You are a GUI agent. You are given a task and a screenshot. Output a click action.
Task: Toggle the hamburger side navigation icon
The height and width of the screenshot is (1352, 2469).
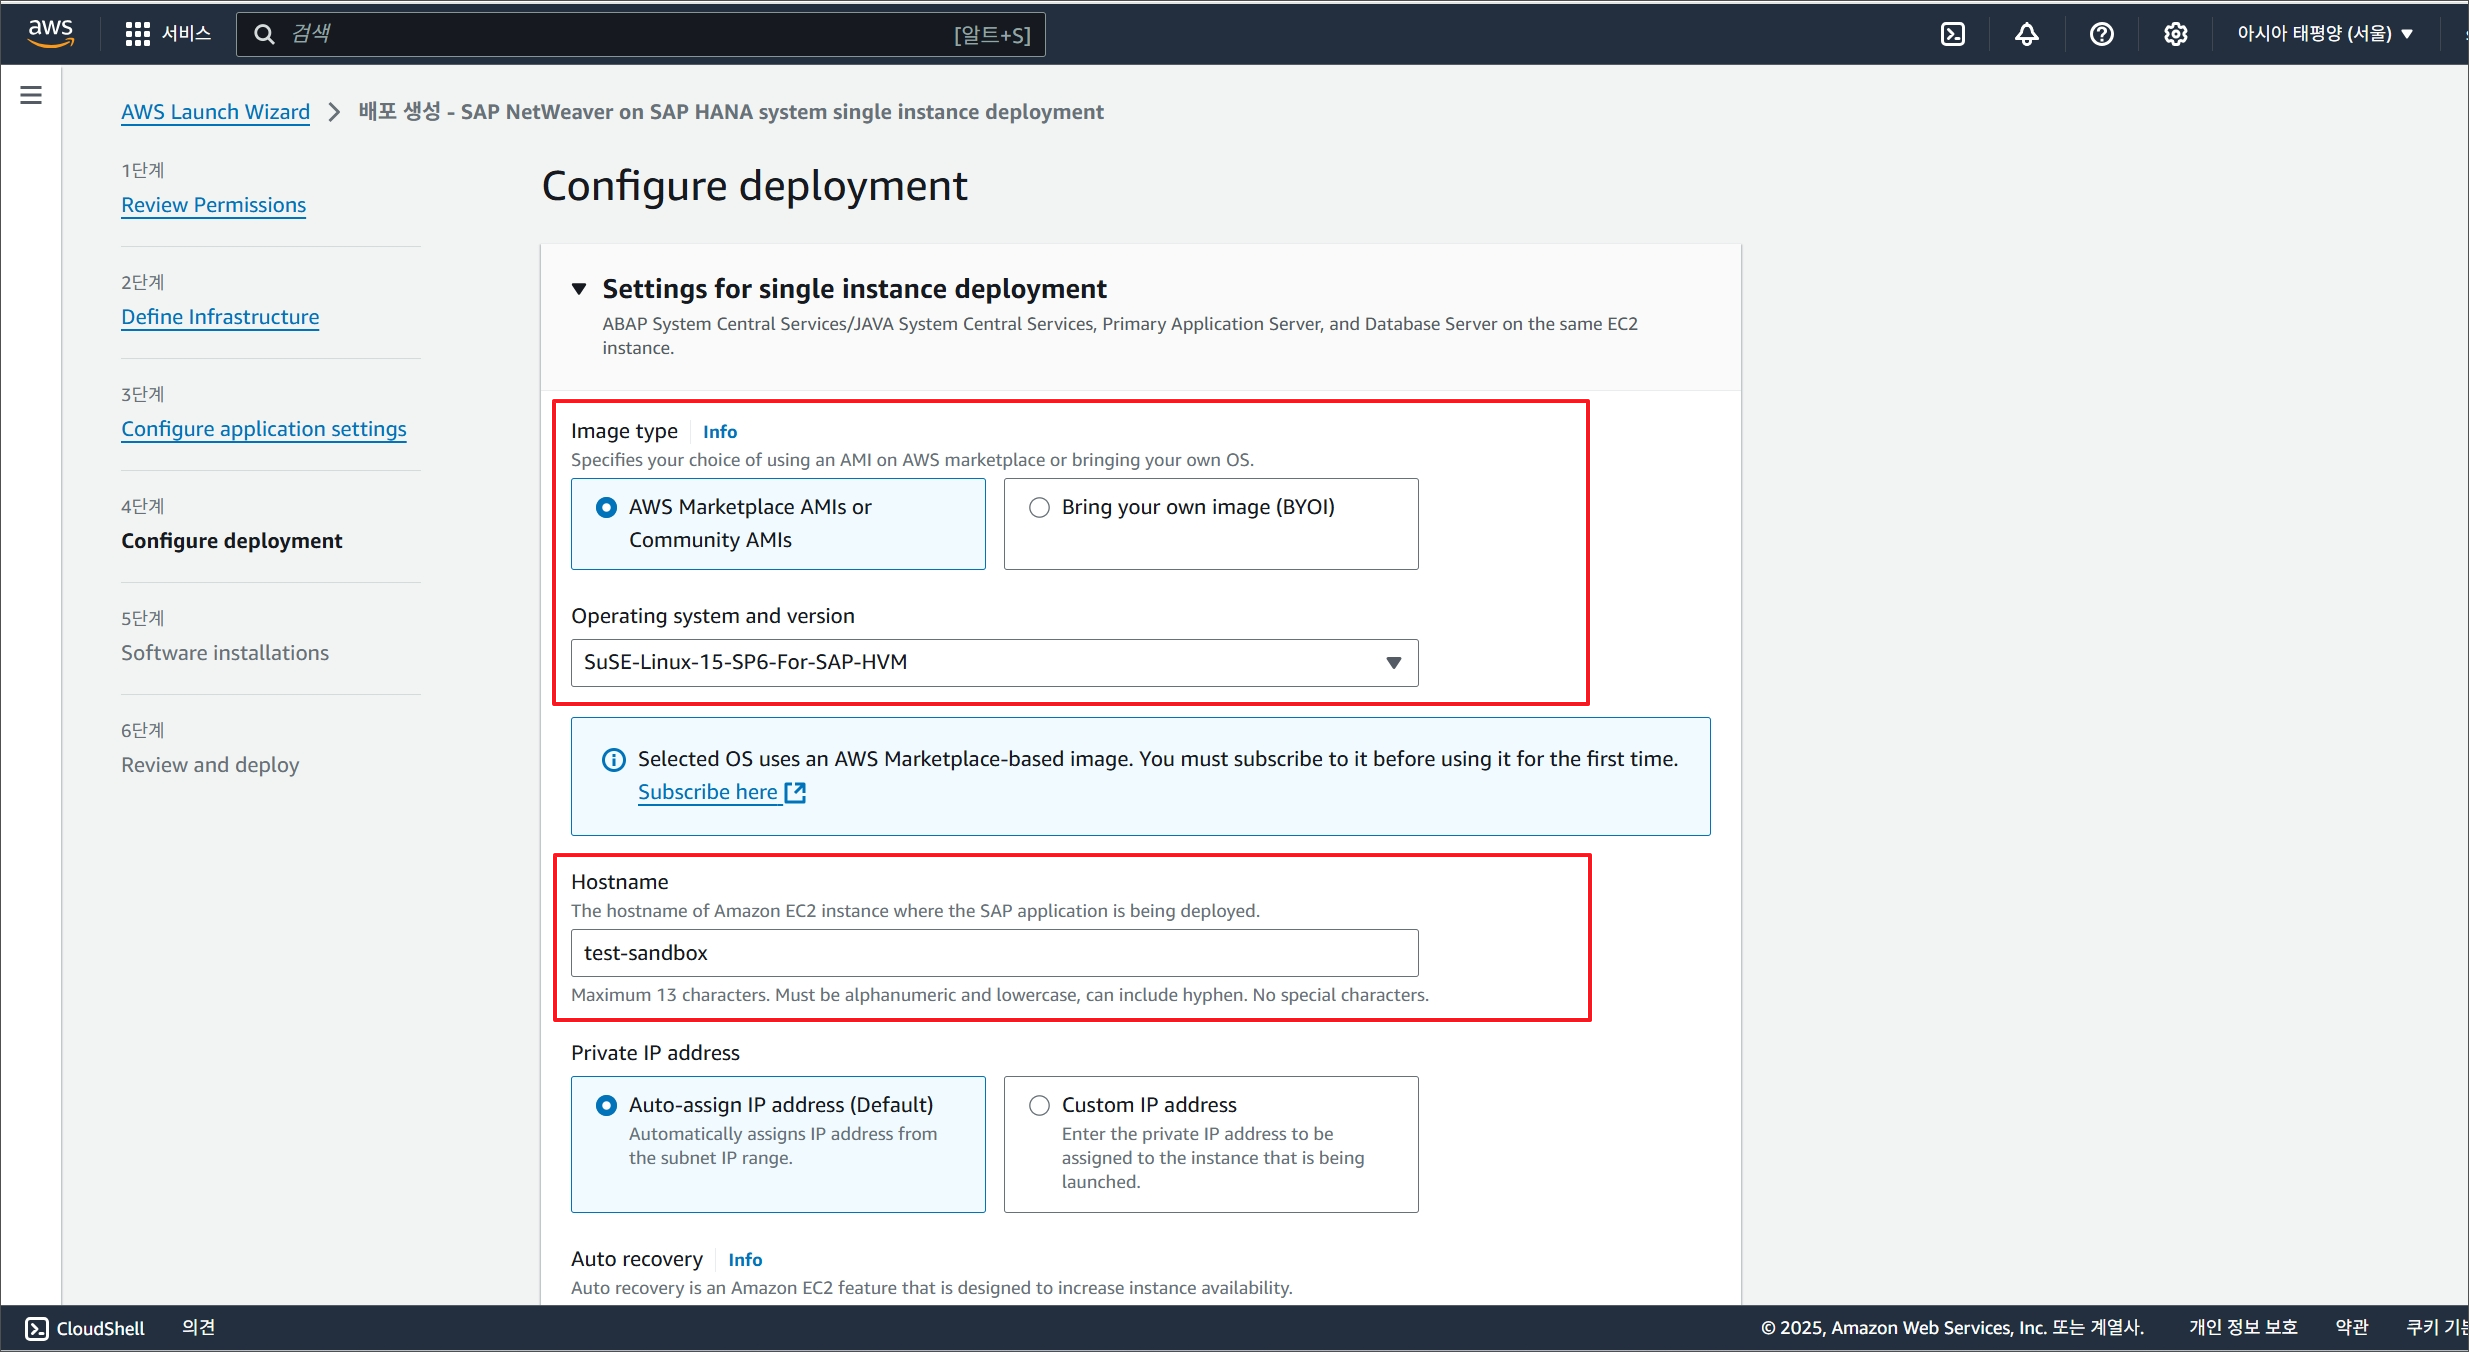[31, 95]
